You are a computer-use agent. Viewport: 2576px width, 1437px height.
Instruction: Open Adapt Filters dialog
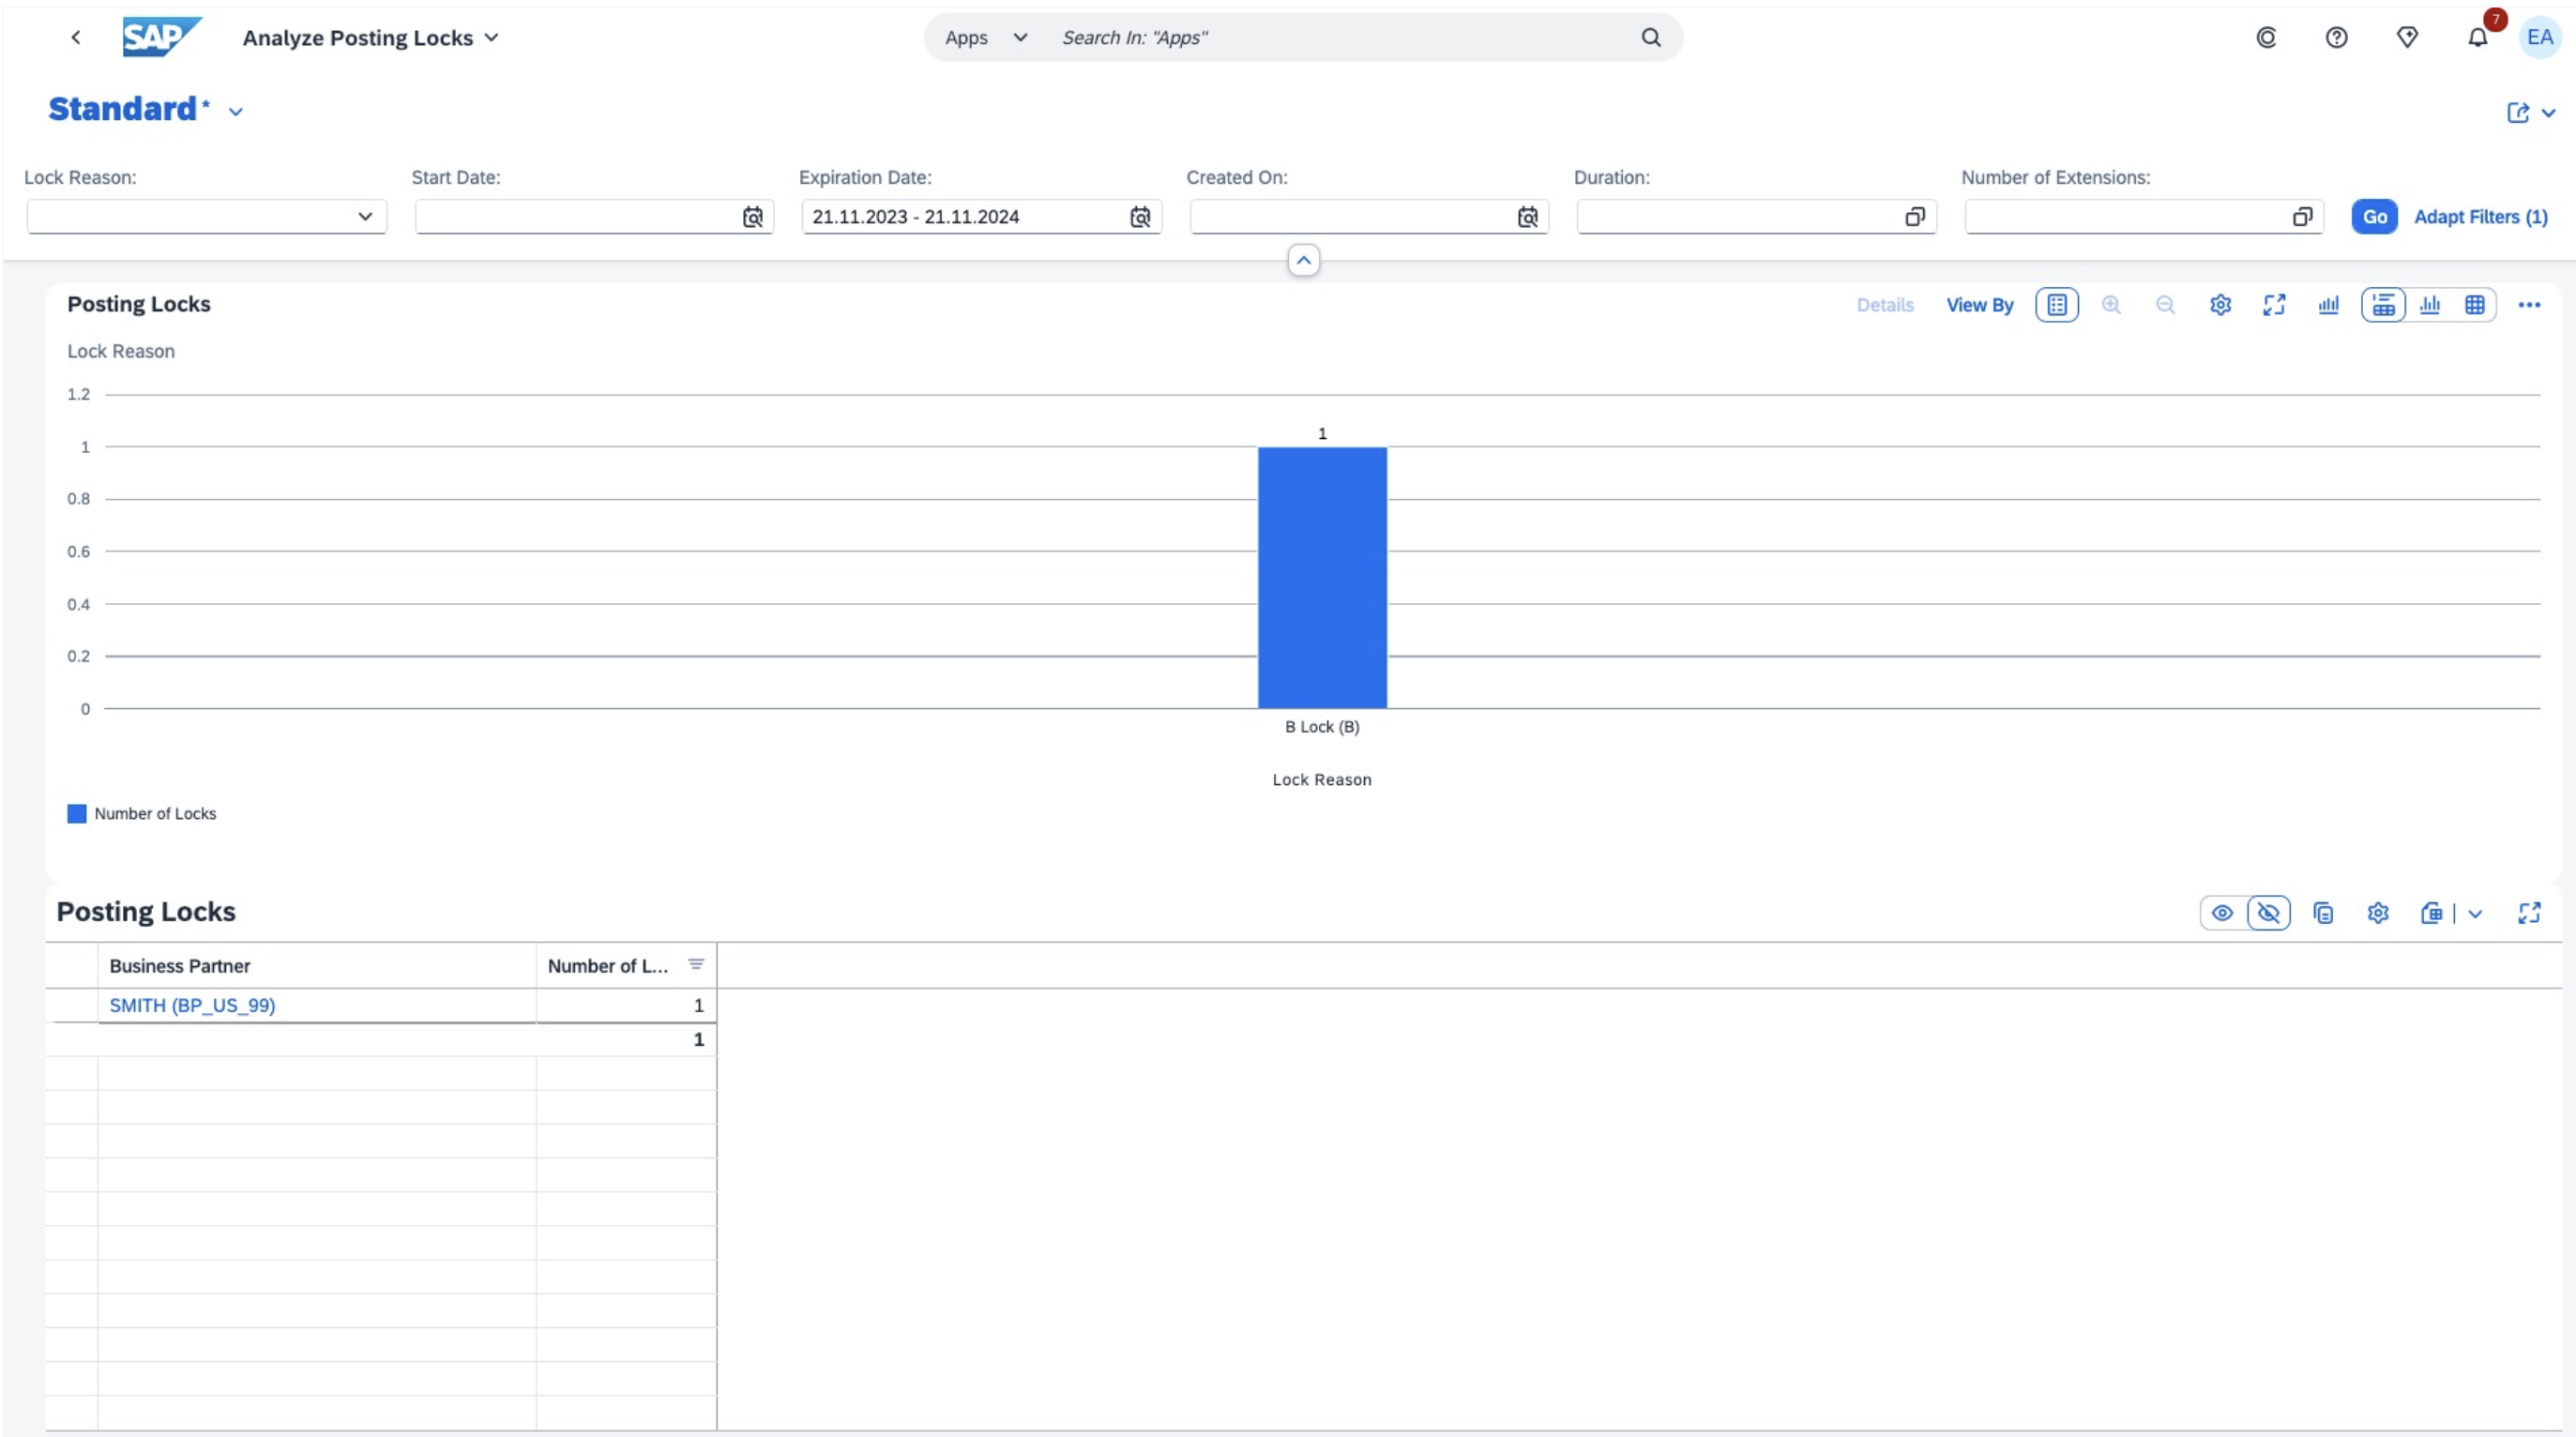click(x=2481, y=216)
